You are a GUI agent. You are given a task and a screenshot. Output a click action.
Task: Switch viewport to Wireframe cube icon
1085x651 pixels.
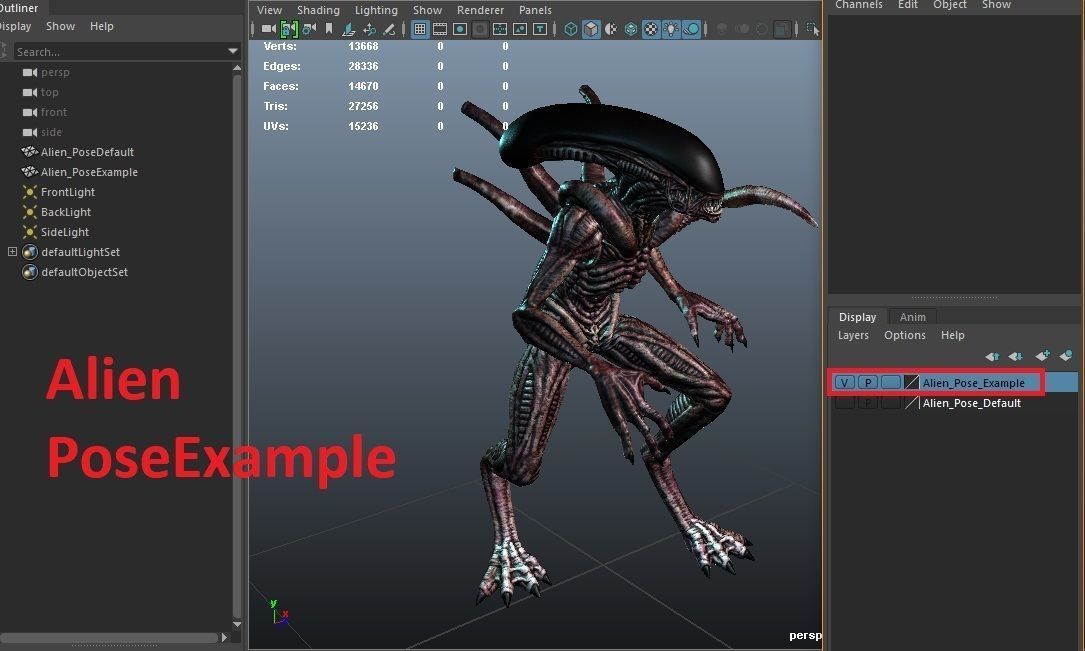click(x=571, y=29)
